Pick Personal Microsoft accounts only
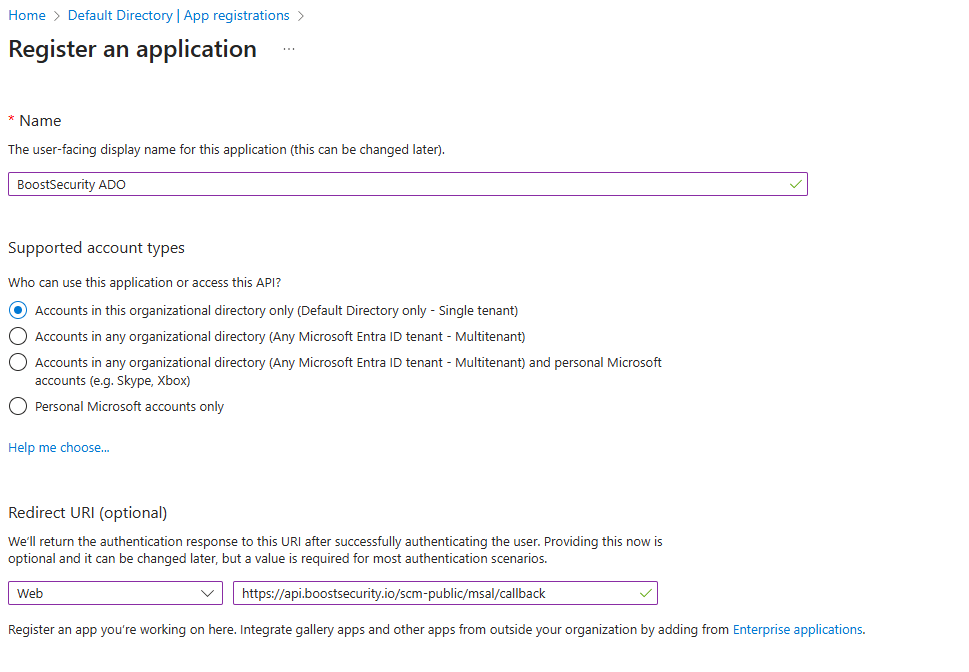Screen dimensions: 969x672 pyautogui.click(x=18, y=406)
